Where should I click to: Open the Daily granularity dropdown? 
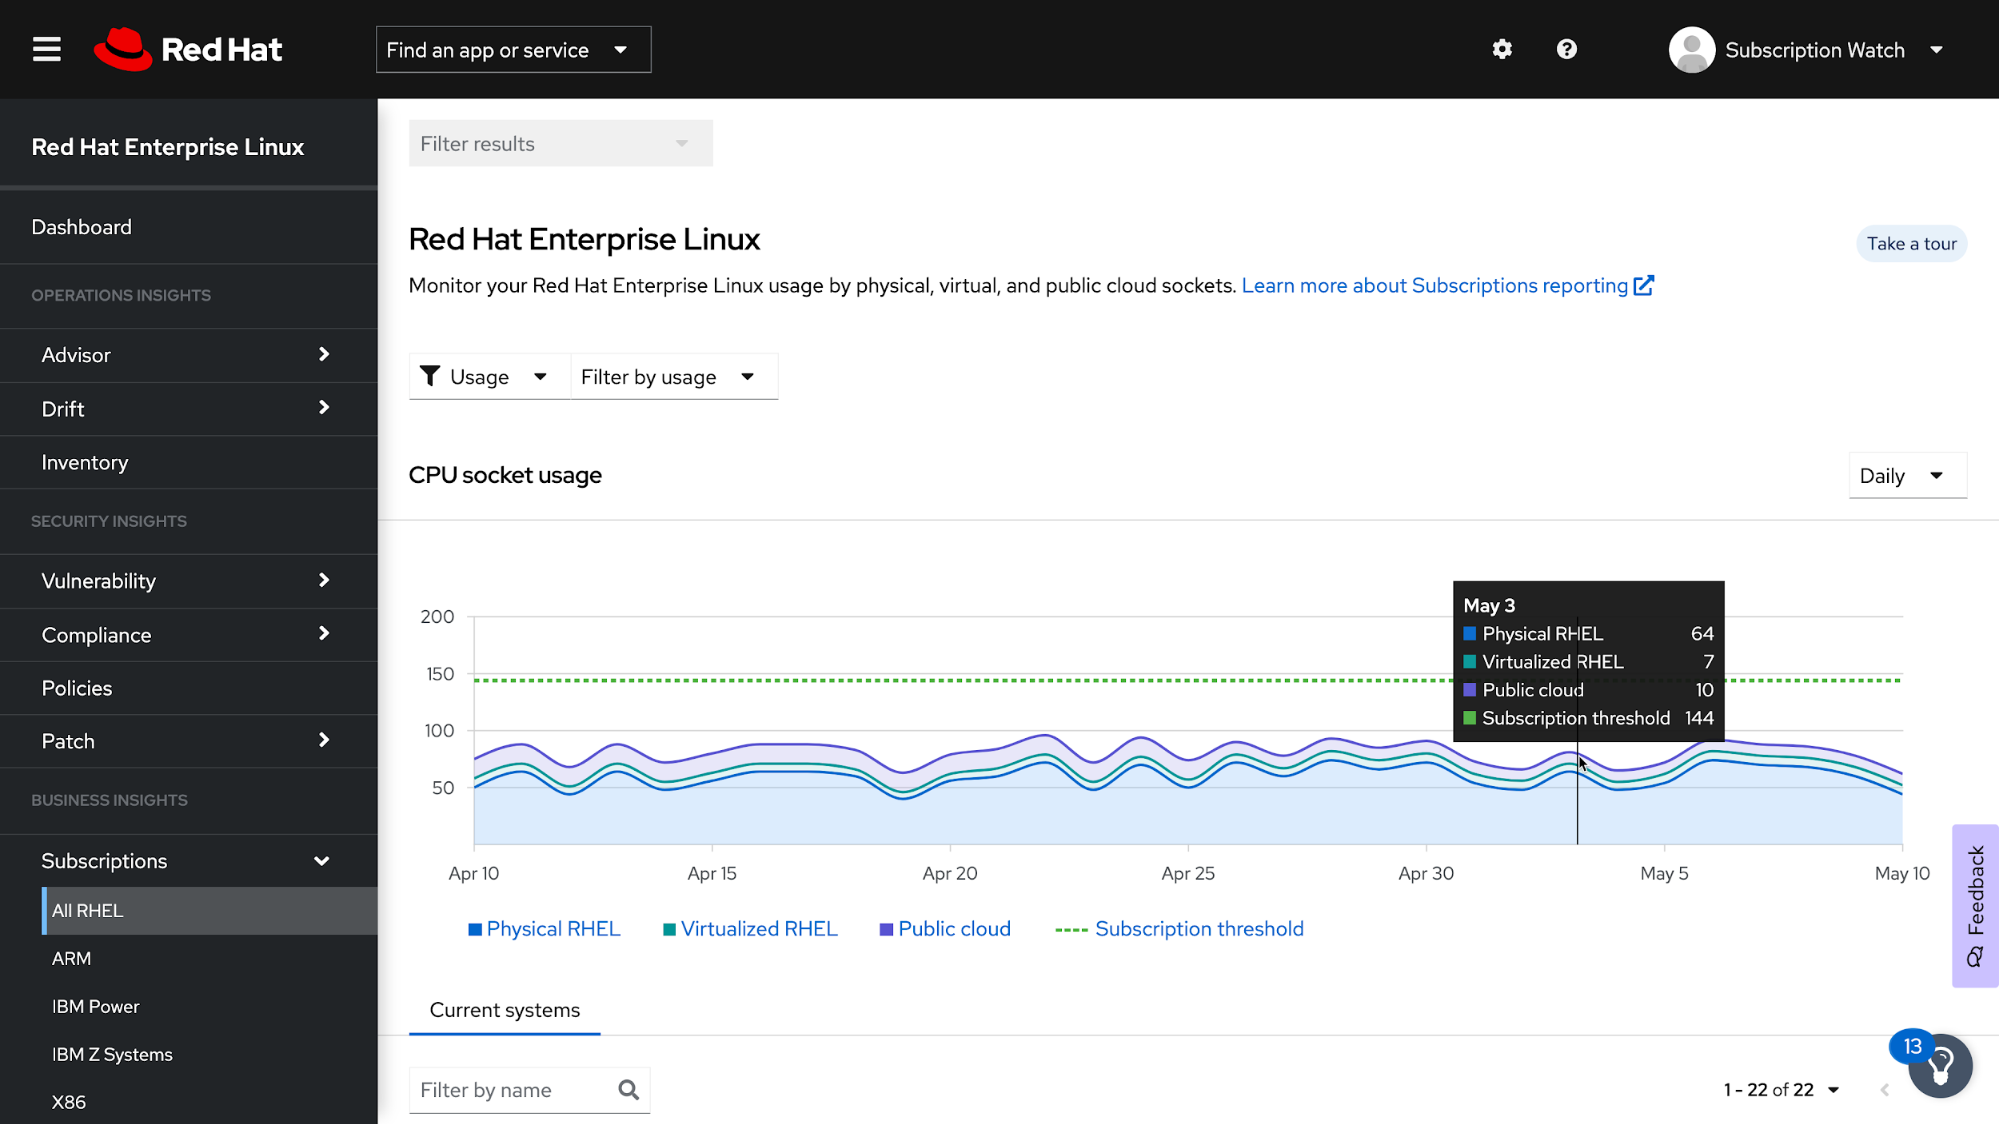pos(1906,476)
